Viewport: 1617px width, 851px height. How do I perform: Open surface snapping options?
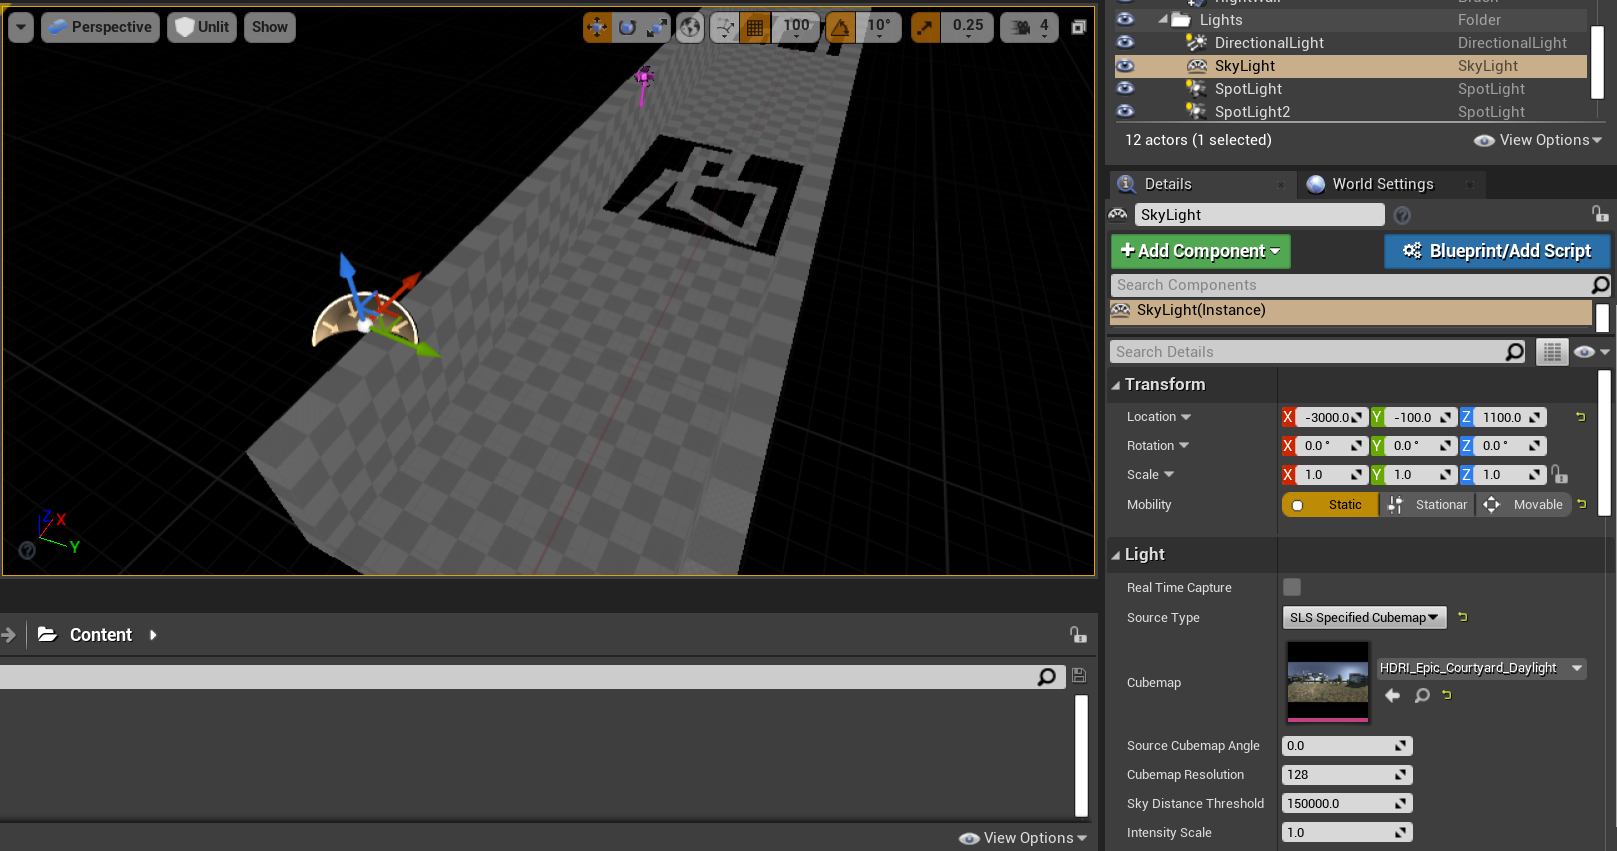pyautogui.click(x=725, y=27)
